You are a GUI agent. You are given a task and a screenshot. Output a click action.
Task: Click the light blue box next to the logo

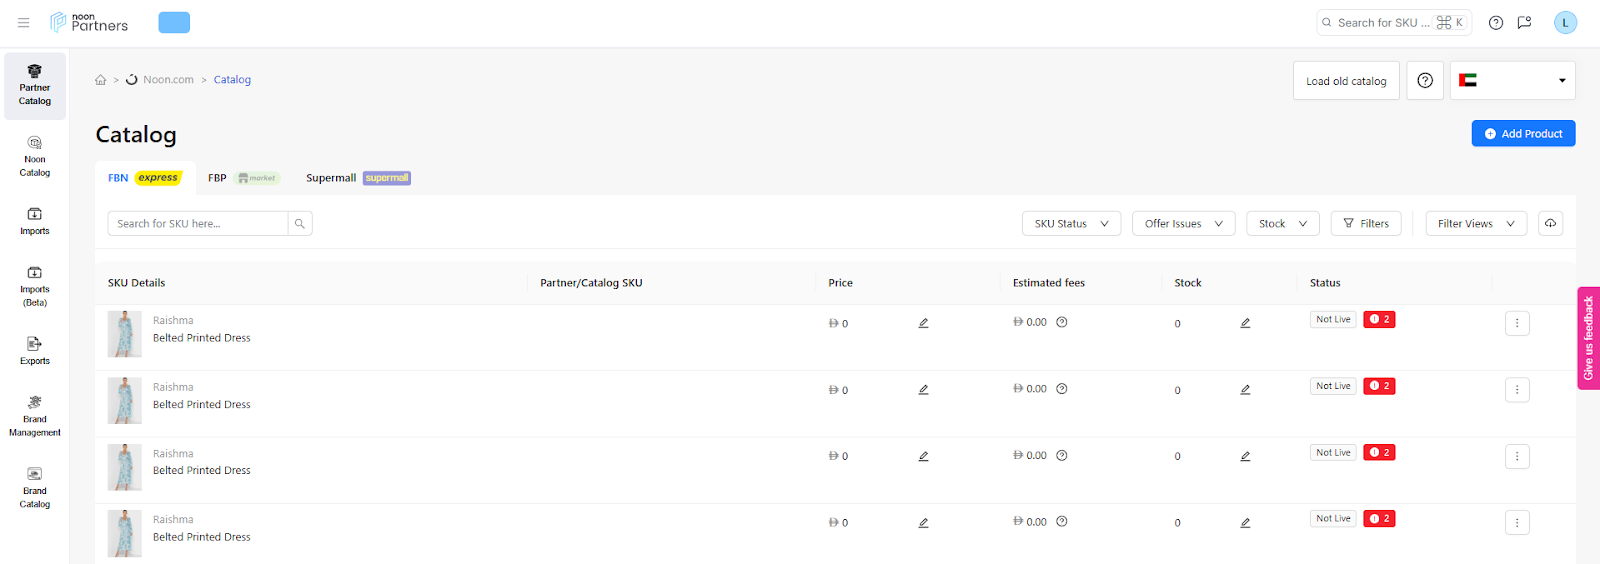[x=174, y=23]
